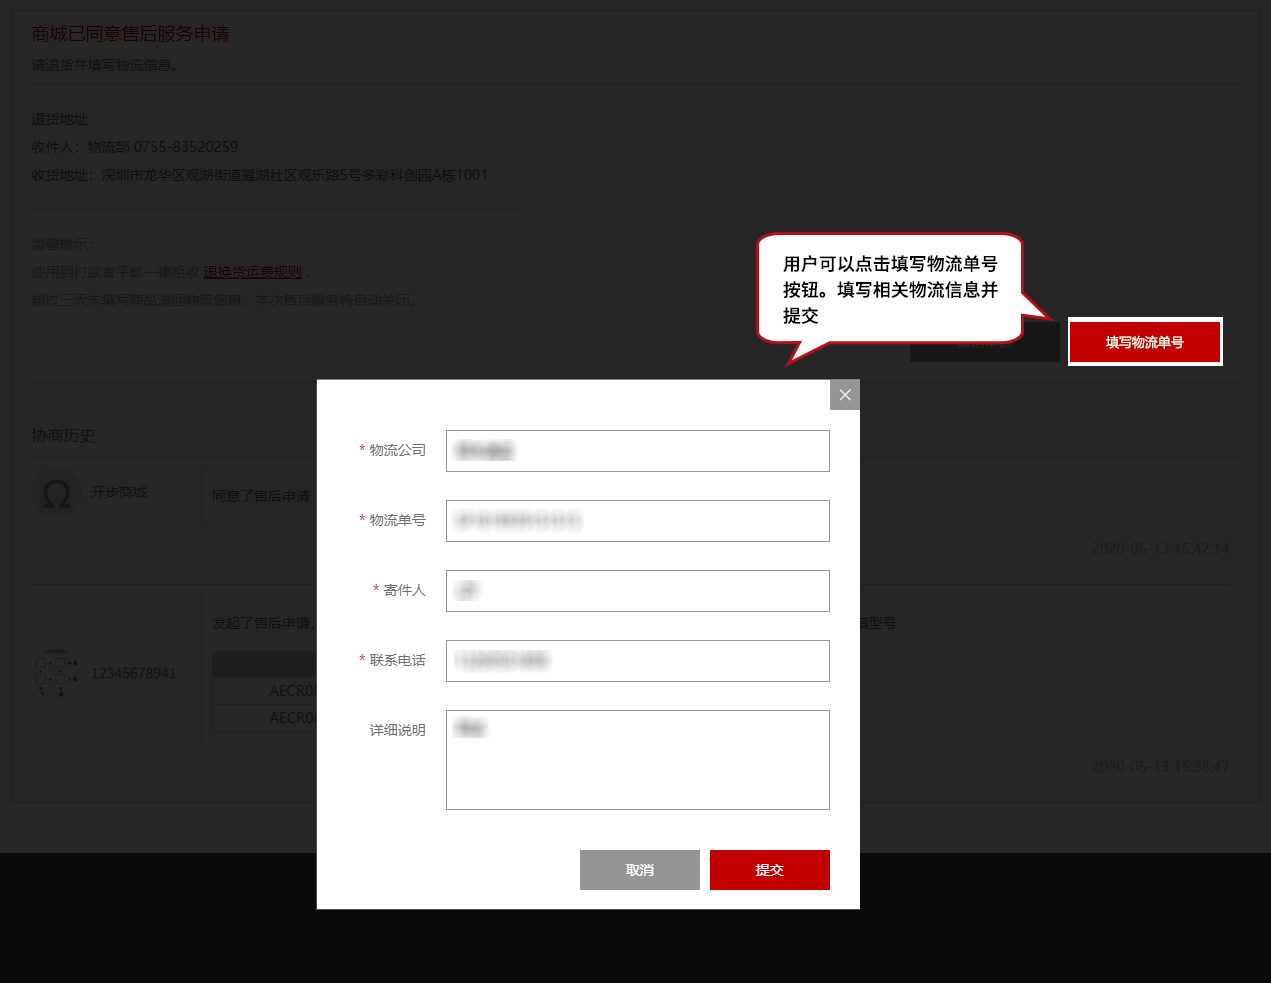Click the 商城已同意售后服务申请 heading
Viewport: 1271px width, 983px height.
pyautogui.click(x=130, y=34)
